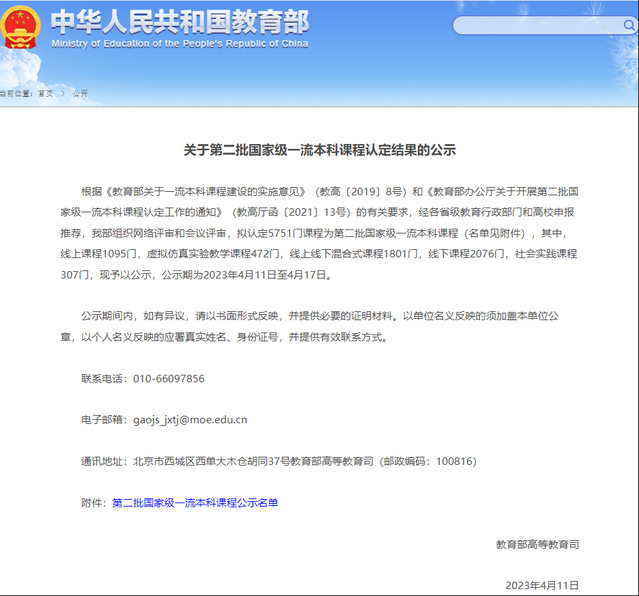Click the 教育部高等教育司 signature line

pos(537,544)
